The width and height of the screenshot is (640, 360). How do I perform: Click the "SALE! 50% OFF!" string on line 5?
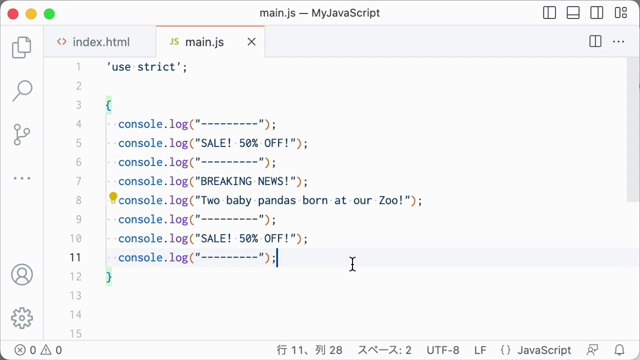click(245, 143)
